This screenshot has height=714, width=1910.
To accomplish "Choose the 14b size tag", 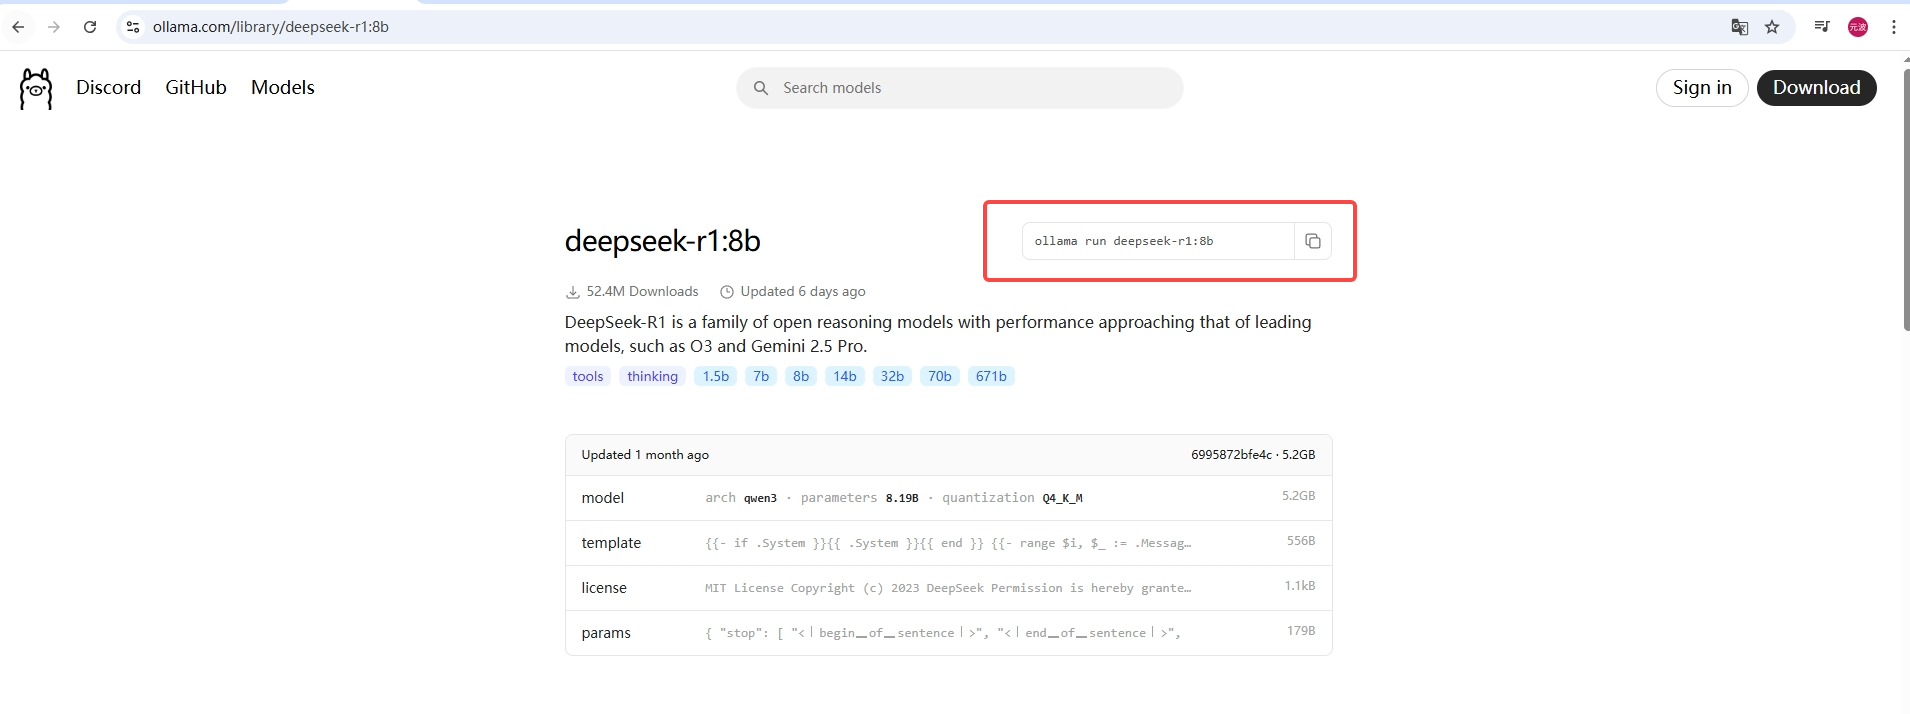I will pyautogui.click(x=845, y=376).
